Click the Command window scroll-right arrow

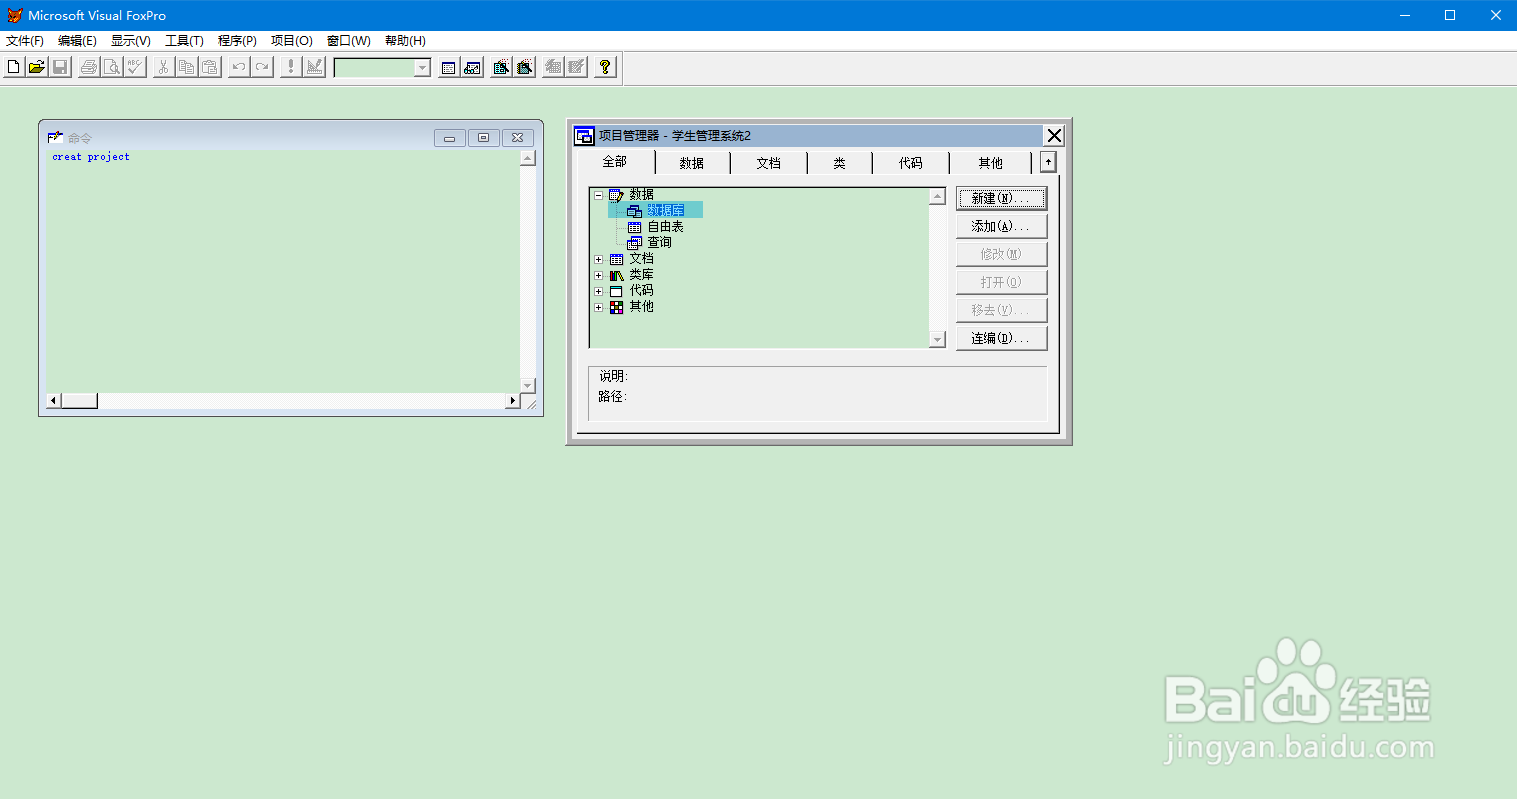[513, 401]
